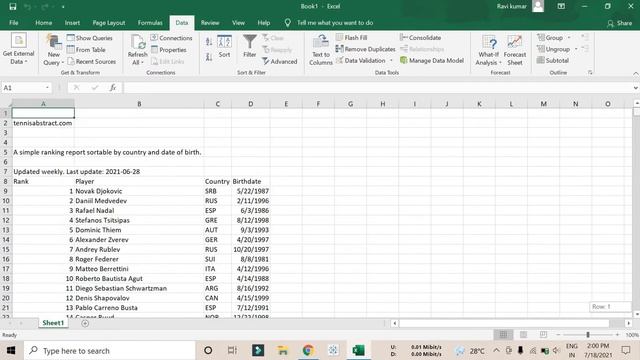Open the Sort dialog
Screen dimensions: 640x360
pyautogui.click(x=224, y=47)
